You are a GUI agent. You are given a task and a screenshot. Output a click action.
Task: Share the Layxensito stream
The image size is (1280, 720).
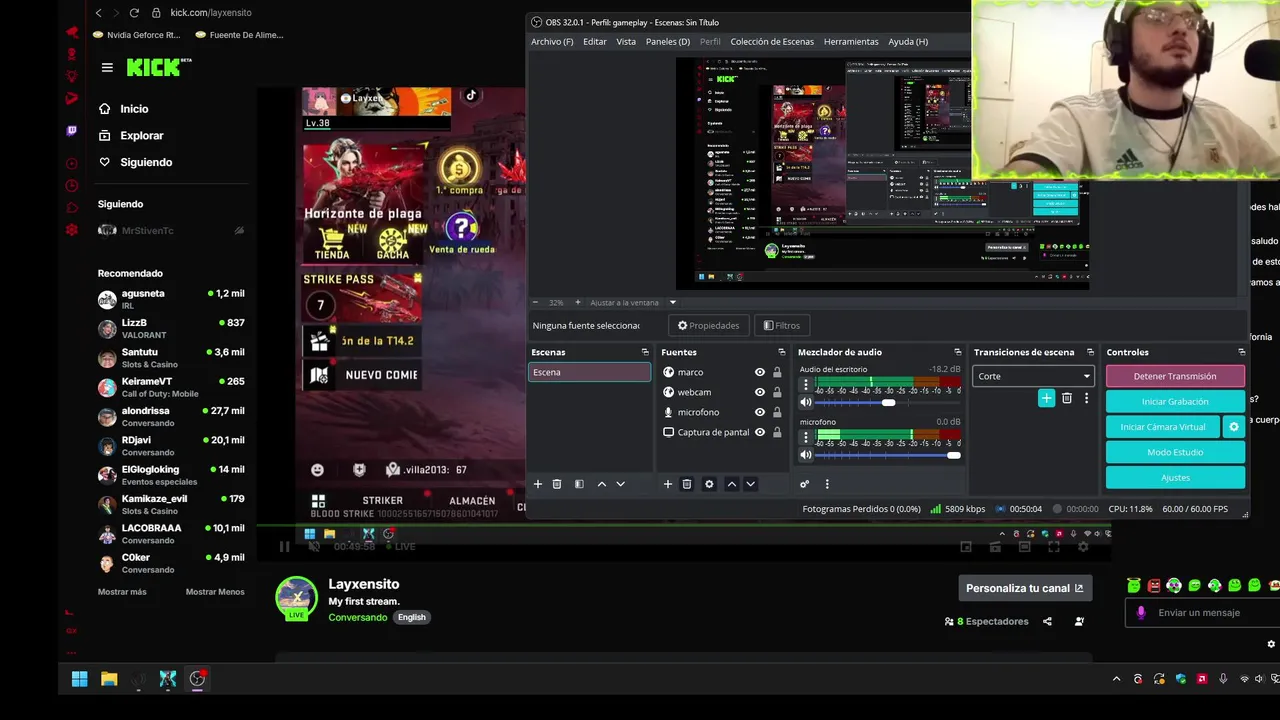pos(1047,621)
